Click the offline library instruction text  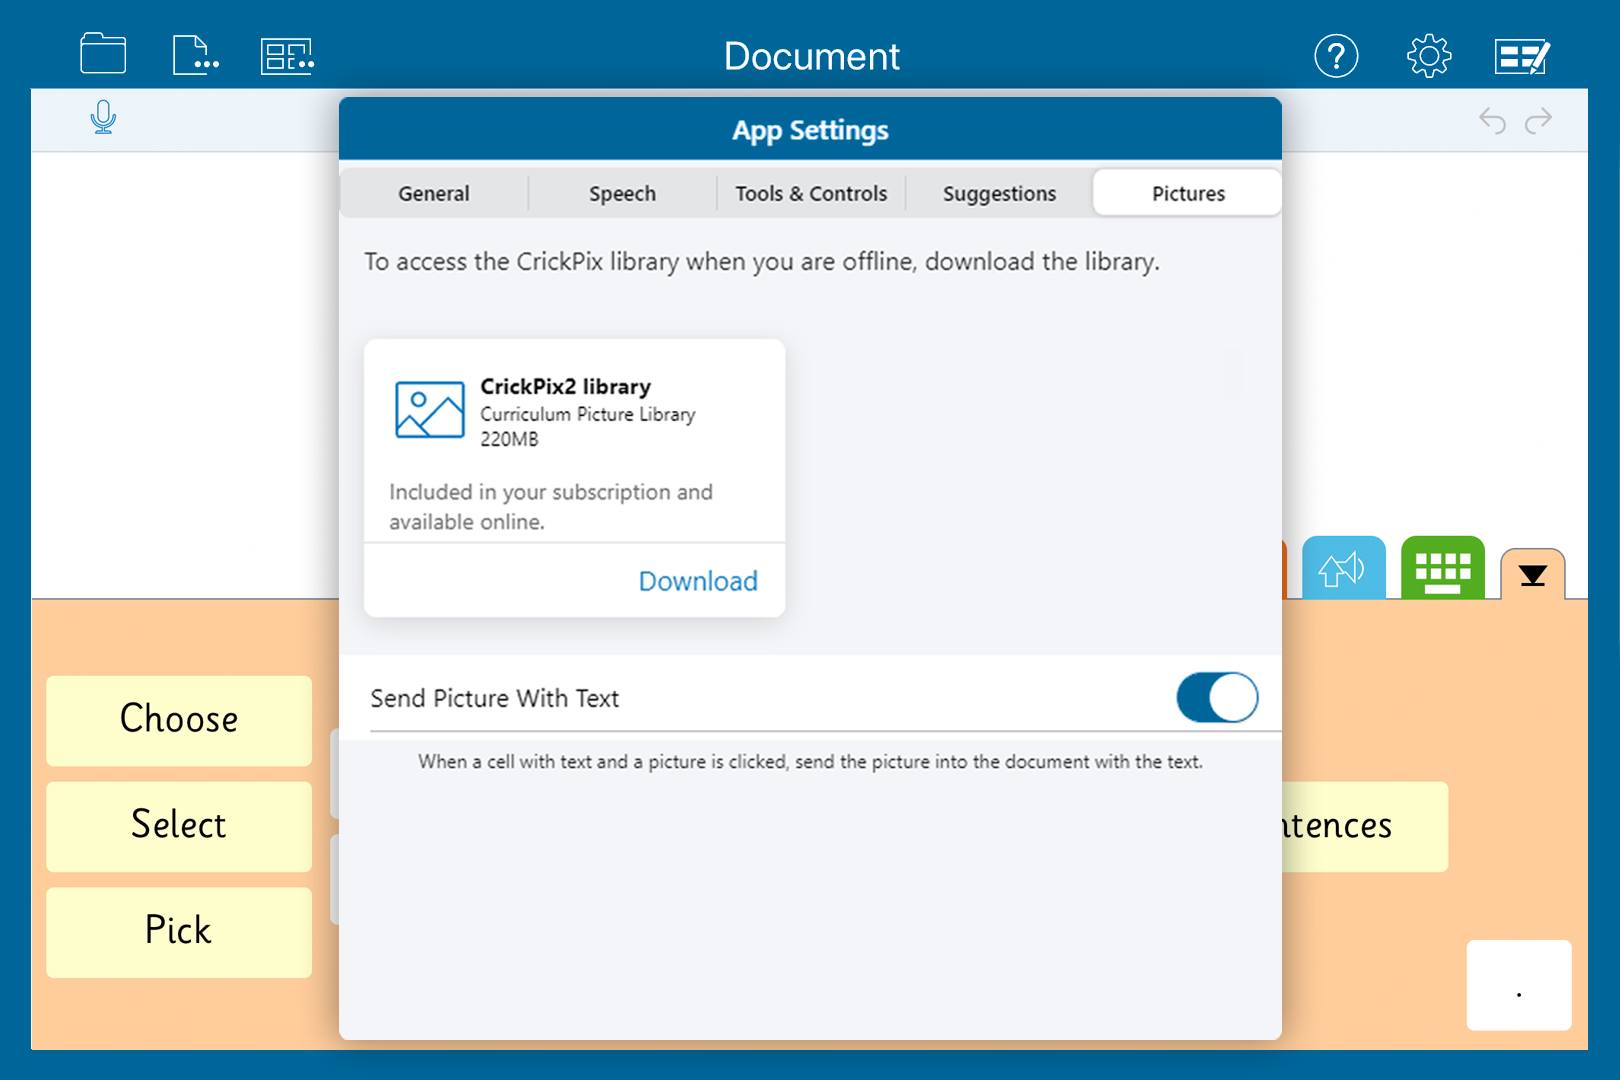[762, 262]
